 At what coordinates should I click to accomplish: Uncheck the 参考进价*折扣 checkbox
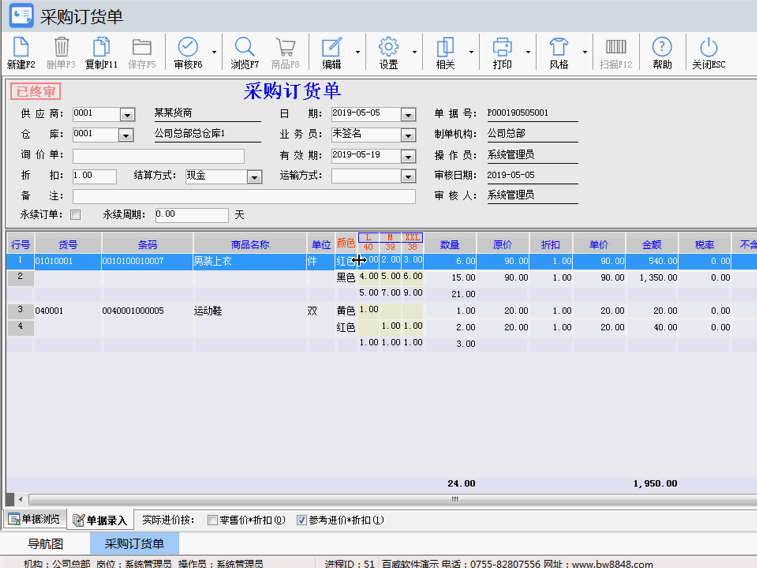point(302,520)
